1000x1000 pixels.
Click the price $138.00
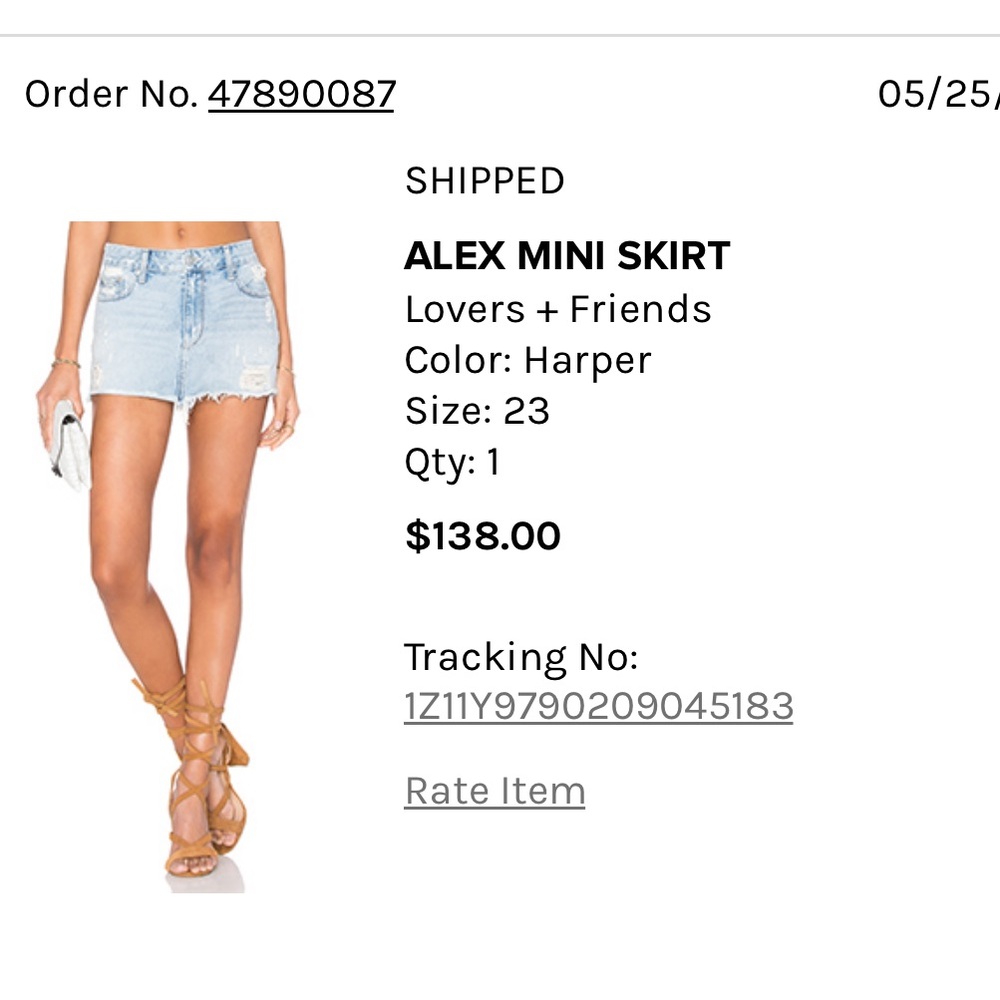(483, 536)
